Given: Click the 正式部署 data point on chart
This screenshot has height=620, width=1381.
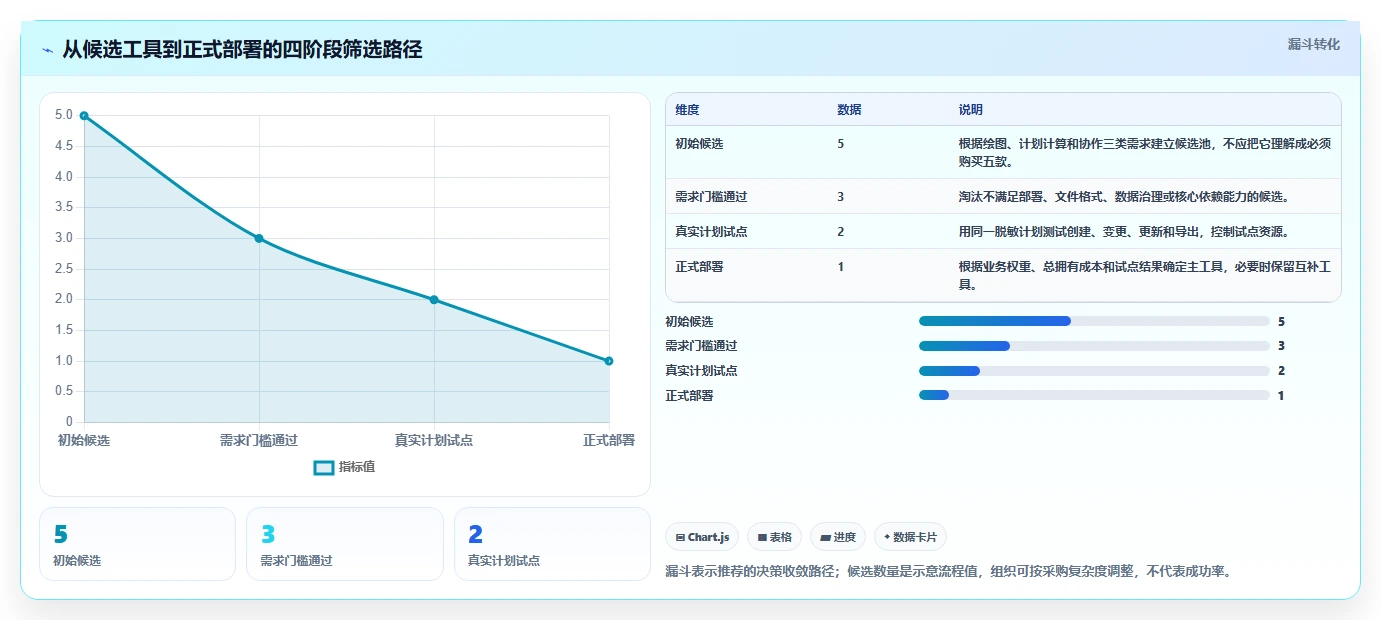Looking at the screenshot, I should tap(609, 361).
